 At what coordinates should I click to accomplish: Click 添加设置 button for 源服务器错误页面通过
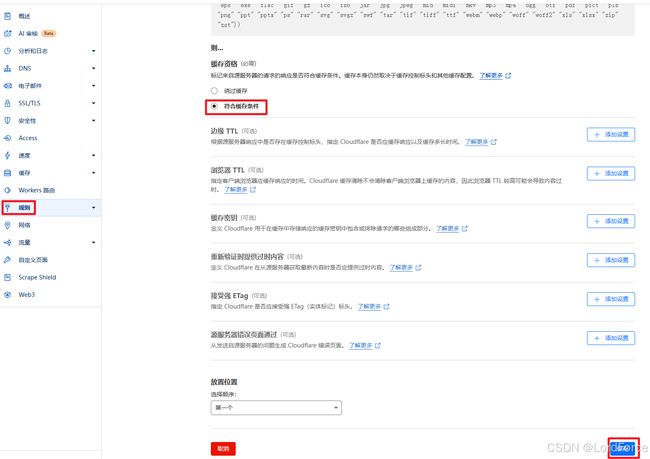[x=611, y=338]
